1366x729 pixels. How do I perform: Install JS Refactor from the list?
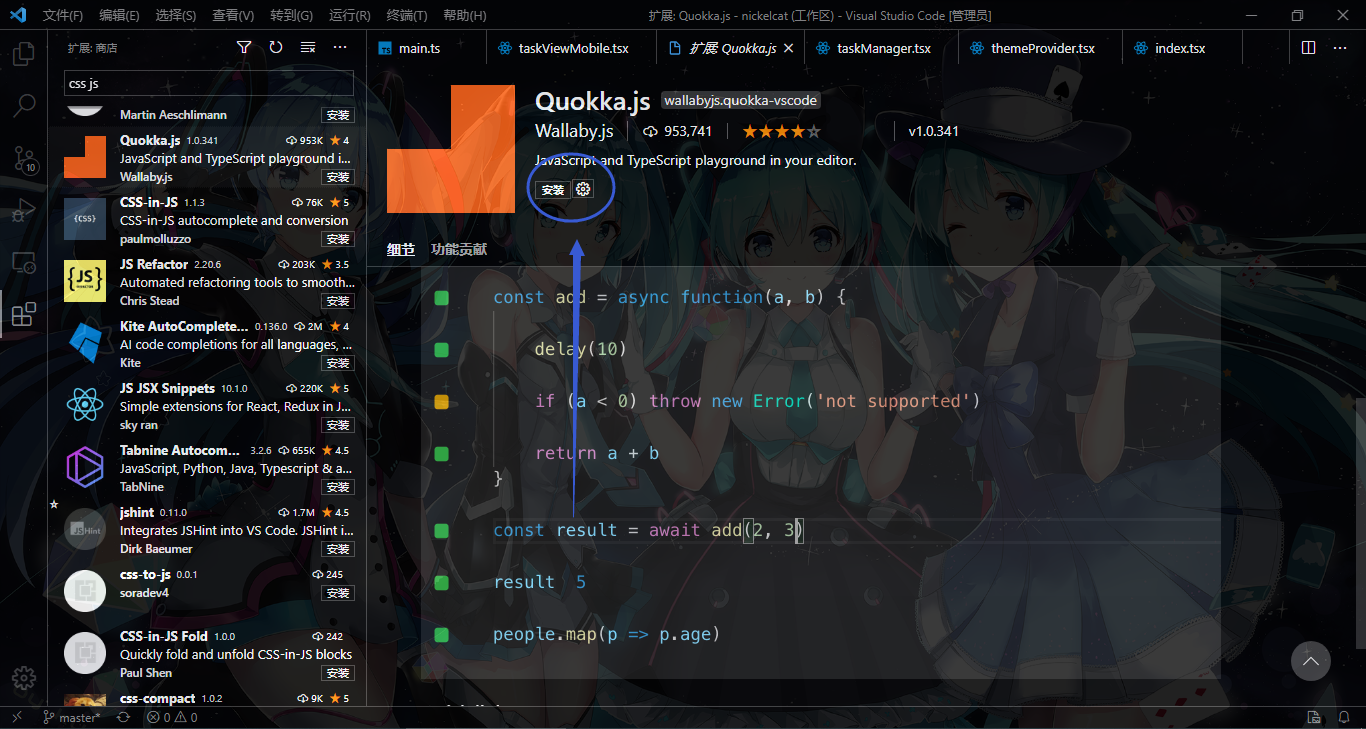tap(337, 301)
